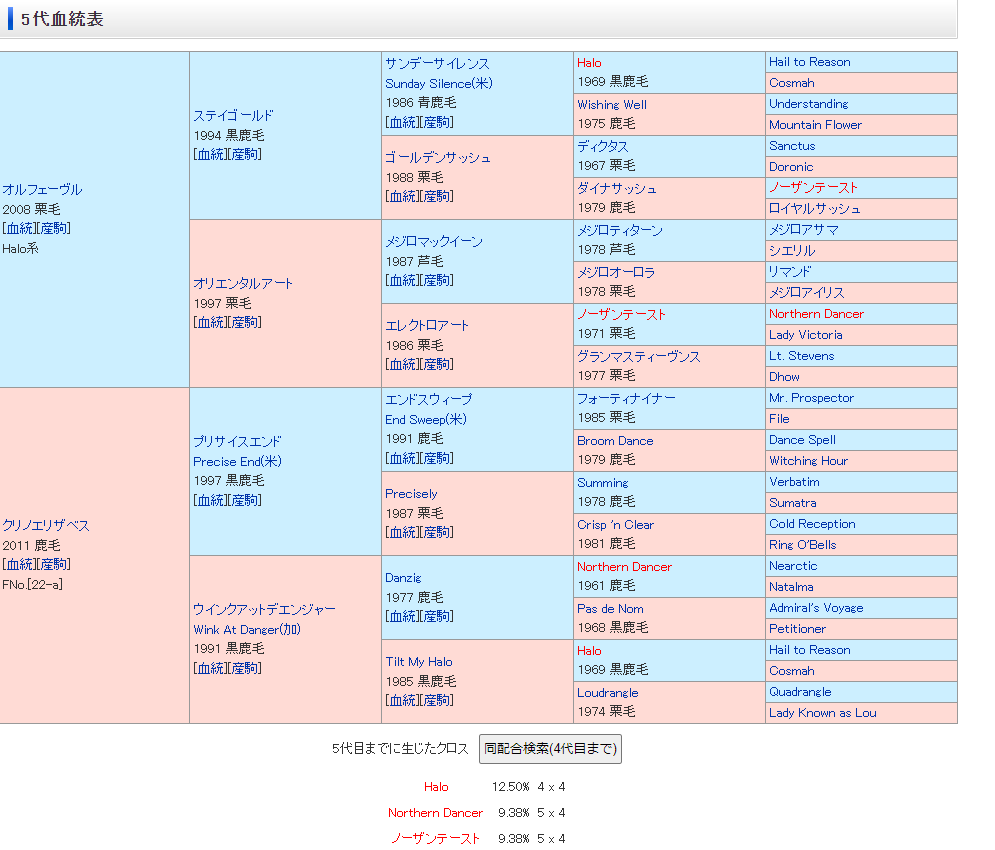Select the Admiral's Voyage link

click(x=816, y=608)
